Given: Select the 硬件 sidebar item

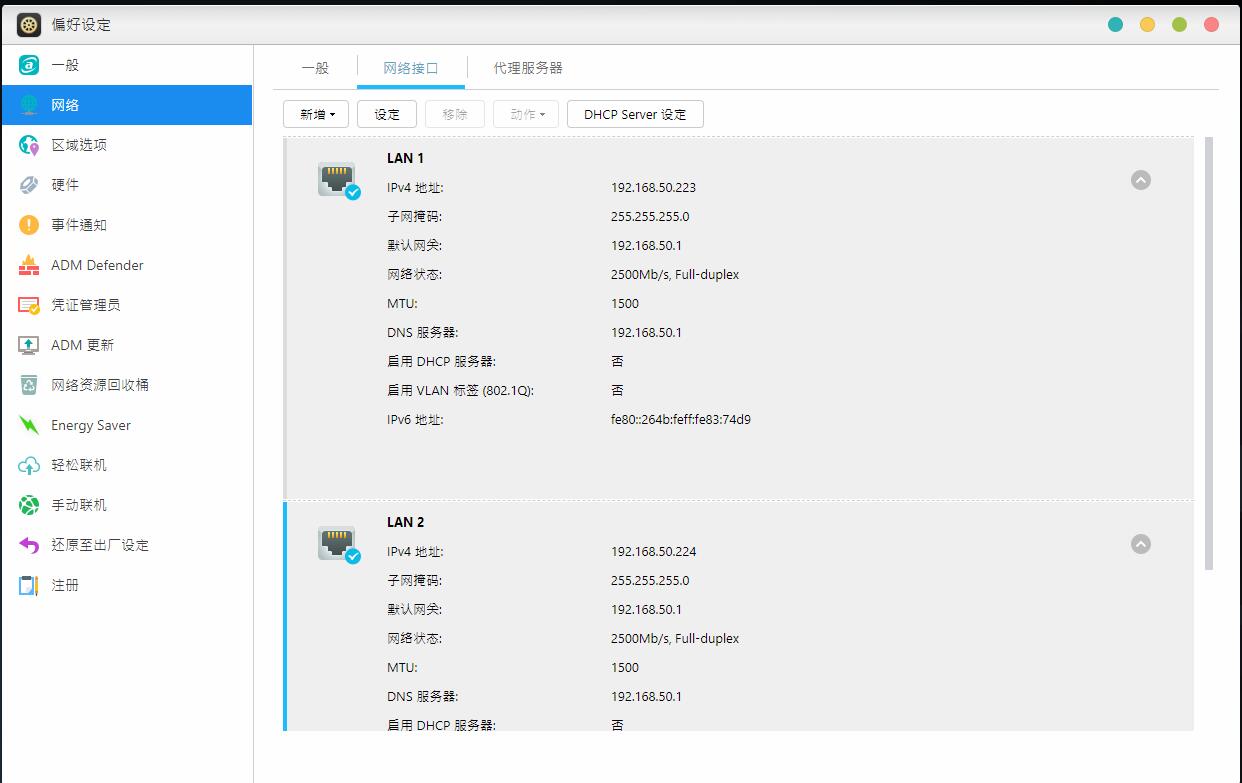Looking at the screenshot, I should (63, 184).
